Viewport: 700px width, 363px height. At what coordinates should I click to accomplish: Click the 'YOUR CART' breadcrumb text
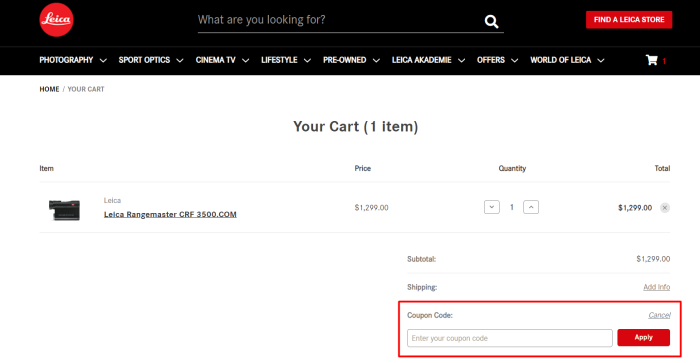point(86,89)
